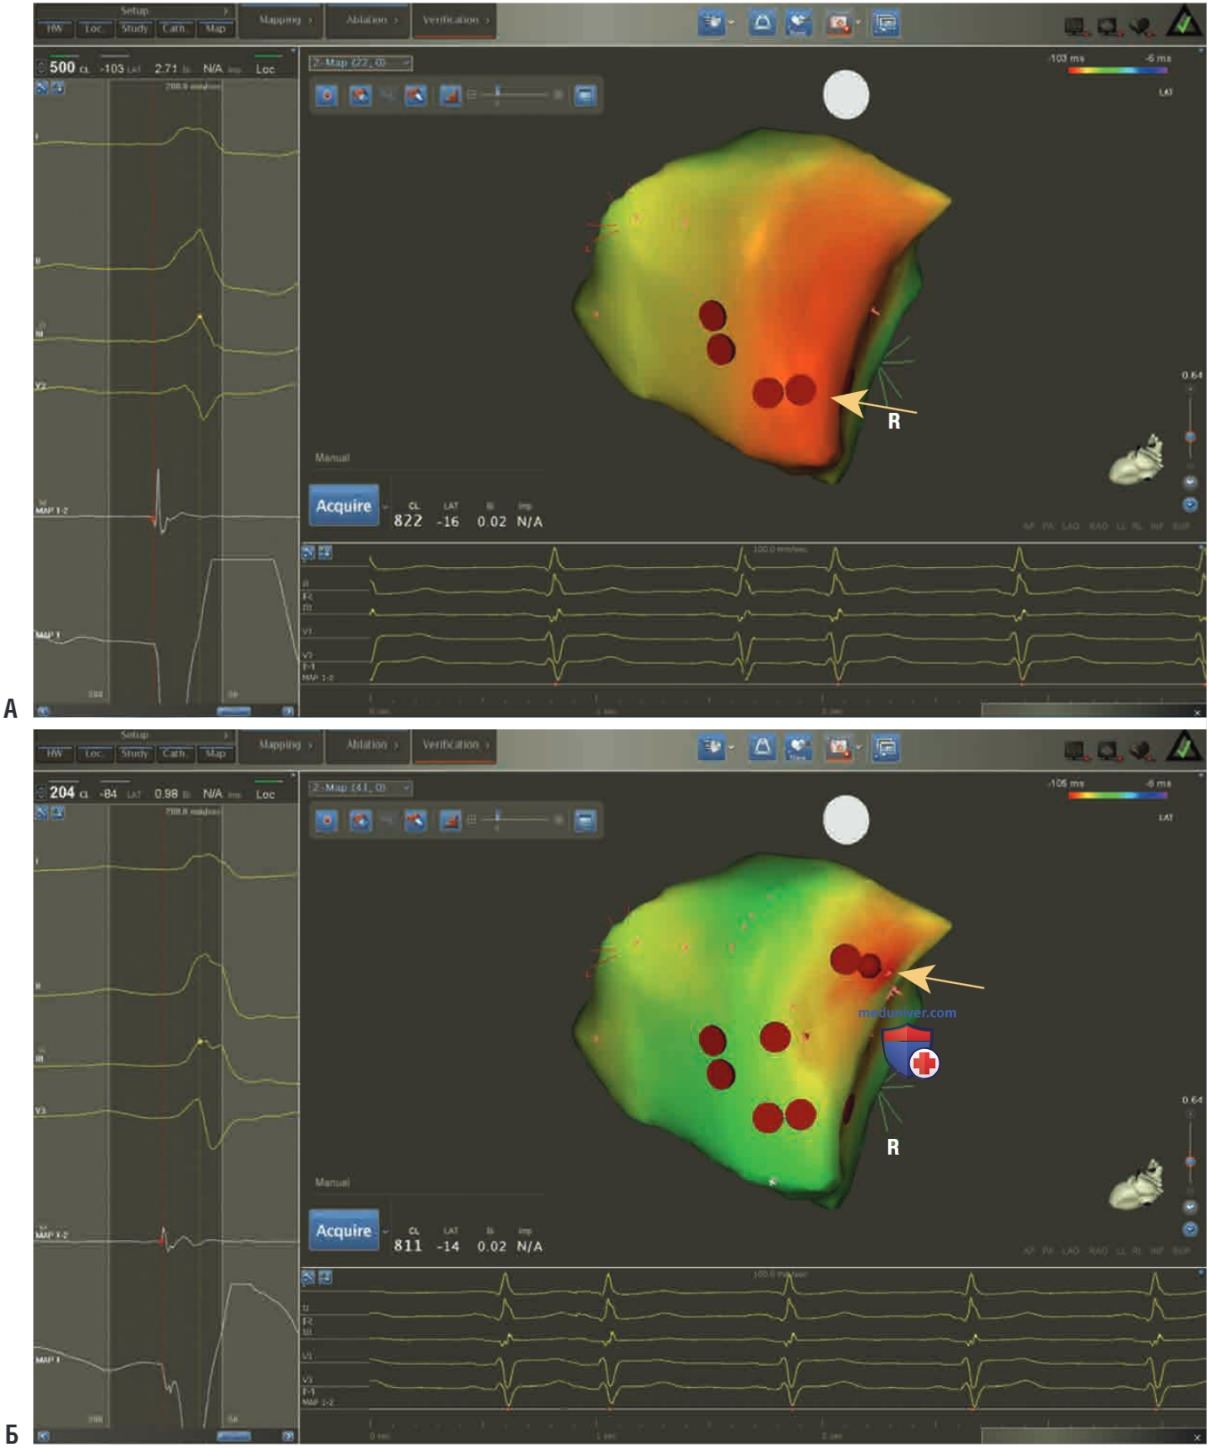Select the Map setup tab in panel Б
This screenshot has width=1209, height=1448.
[216, 754]
